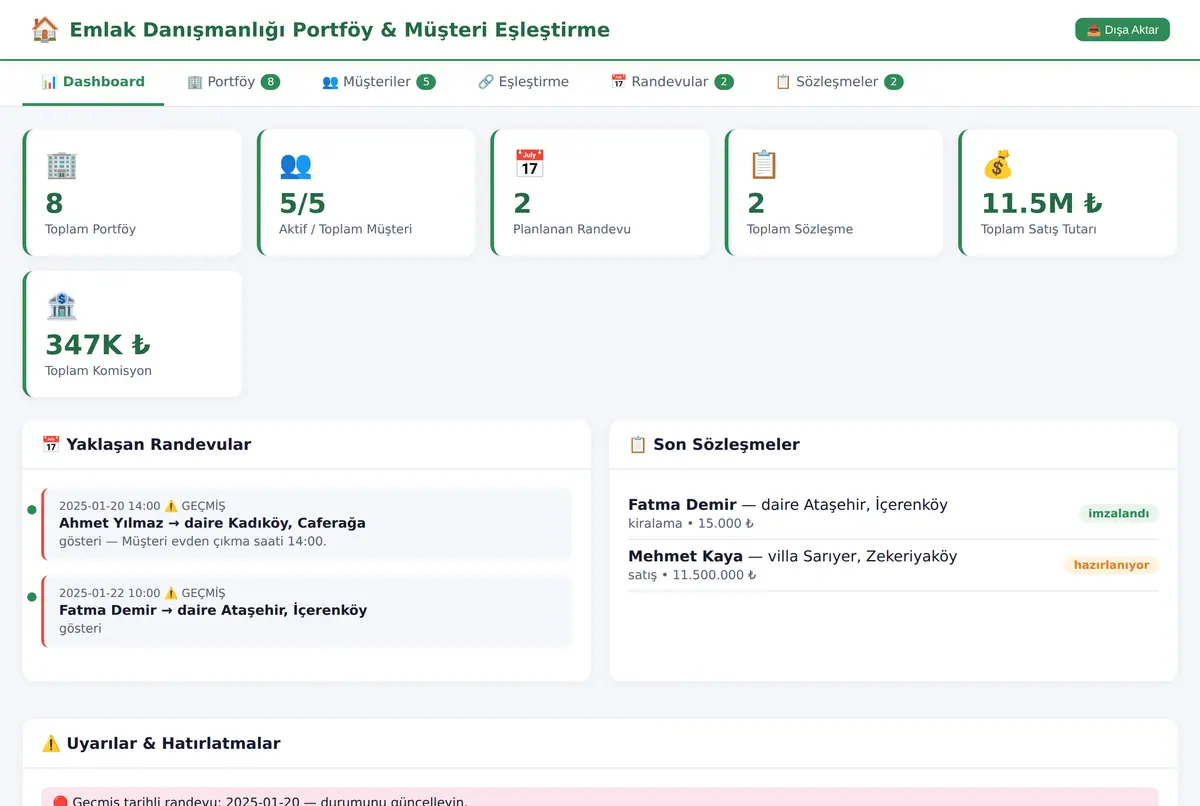This screenshot has width=1200, height=806.
Task: Open the Dashboard tab
Action: coord(93,82)
